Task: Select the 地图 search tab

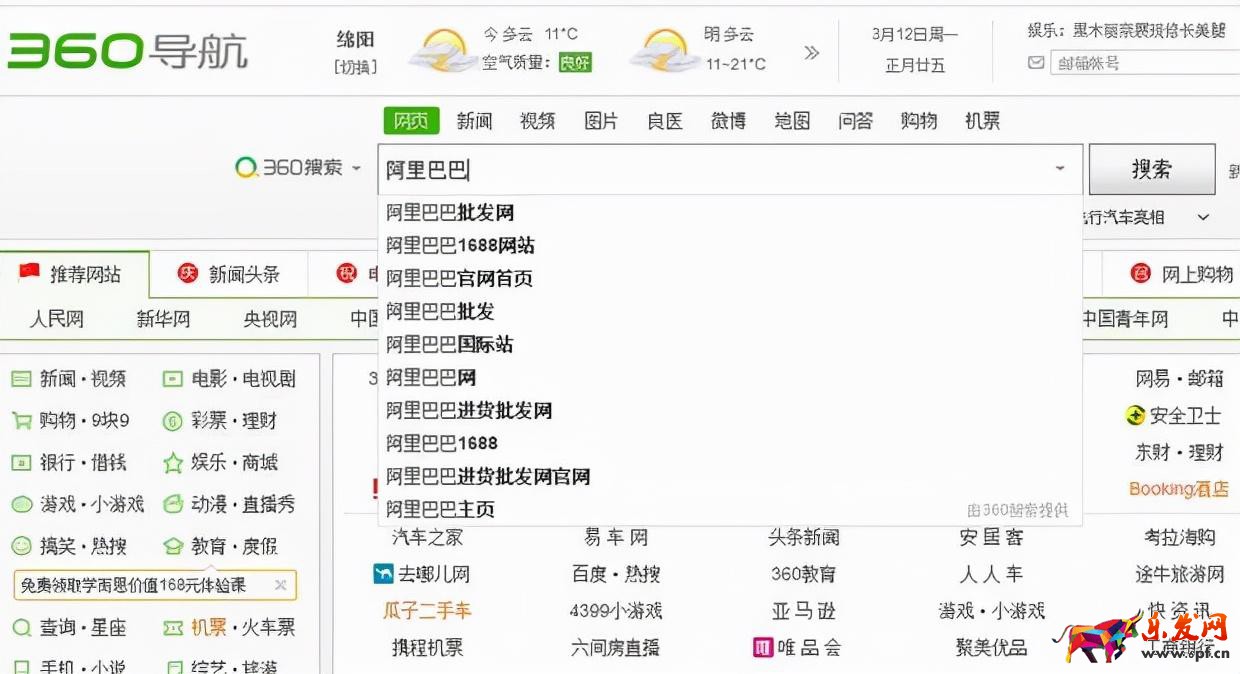Action: coord(792,121)
